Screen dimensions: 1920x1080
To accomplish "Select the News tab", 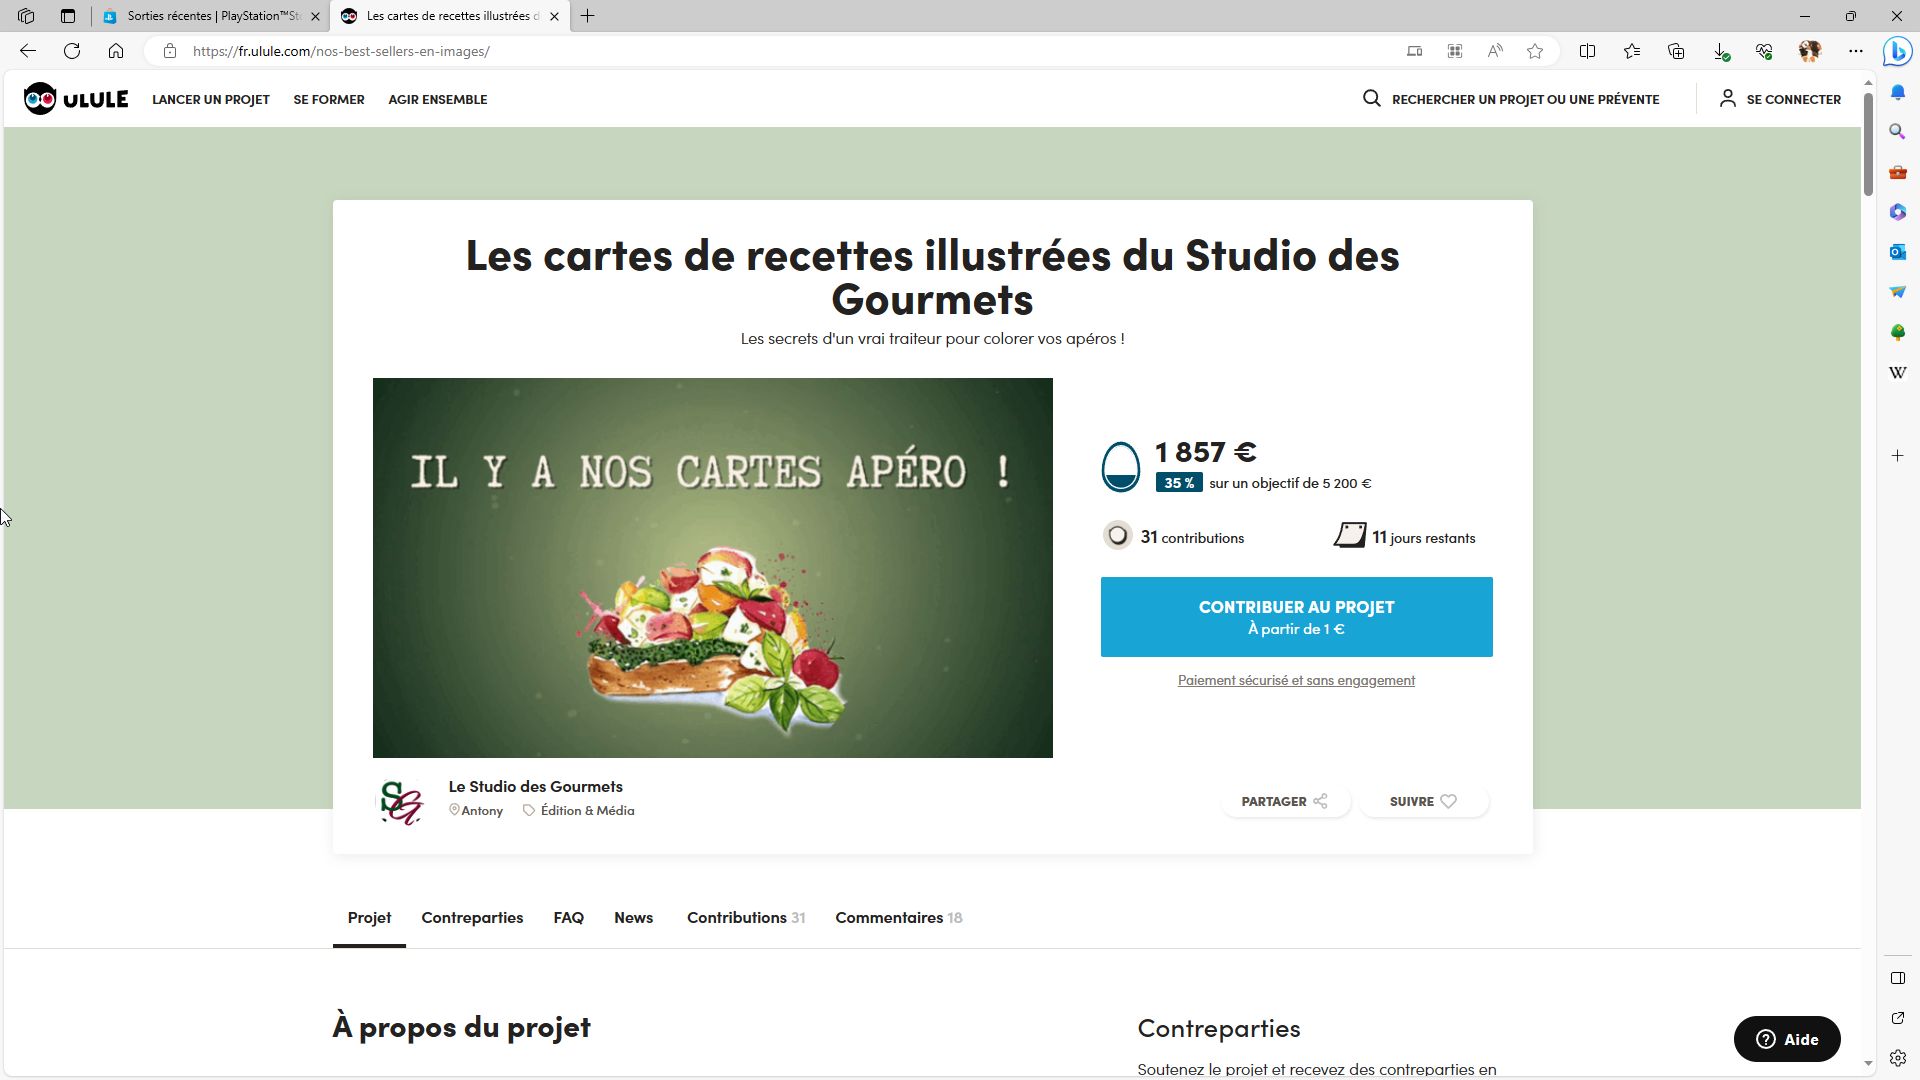I will tap(634, 918).
